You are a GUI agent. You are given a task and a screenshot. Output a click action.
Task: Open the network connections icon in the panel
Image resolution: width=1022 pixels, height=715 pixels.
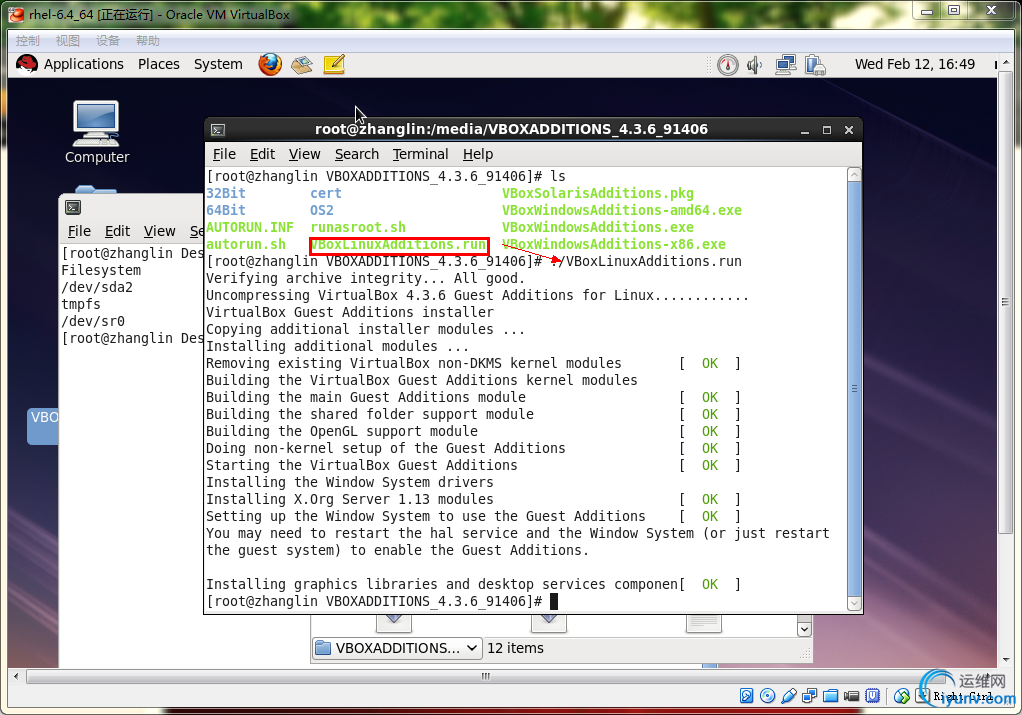[785, 65]
